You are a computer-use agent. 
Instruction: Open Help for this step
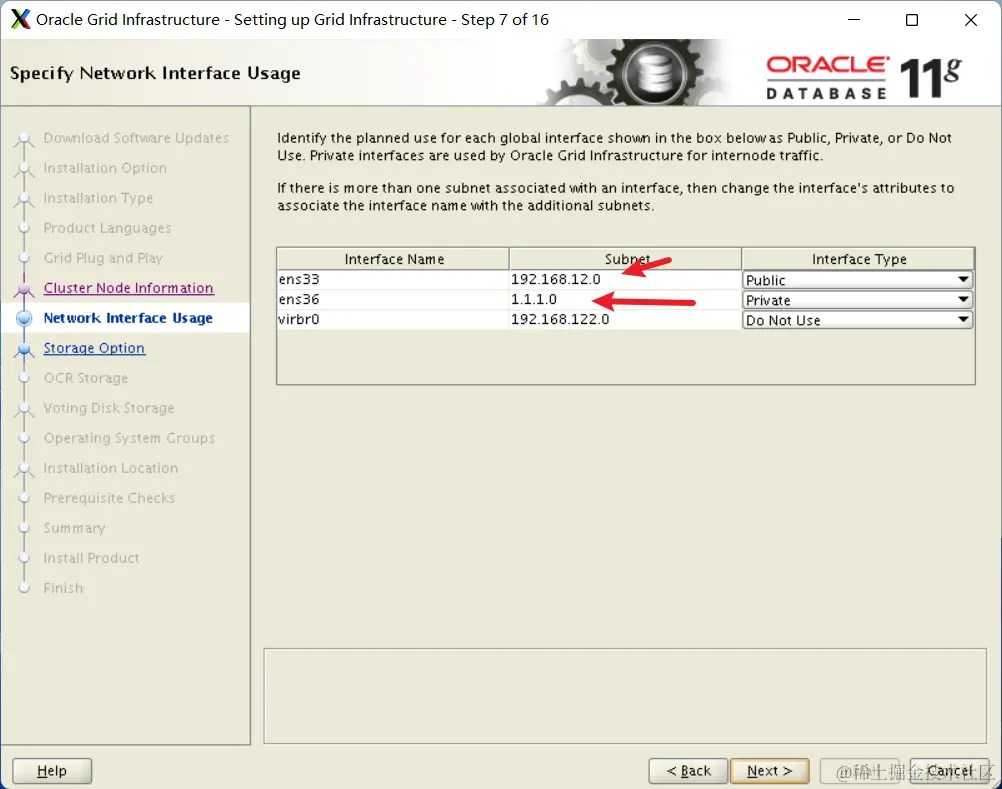tap(52, 770)
